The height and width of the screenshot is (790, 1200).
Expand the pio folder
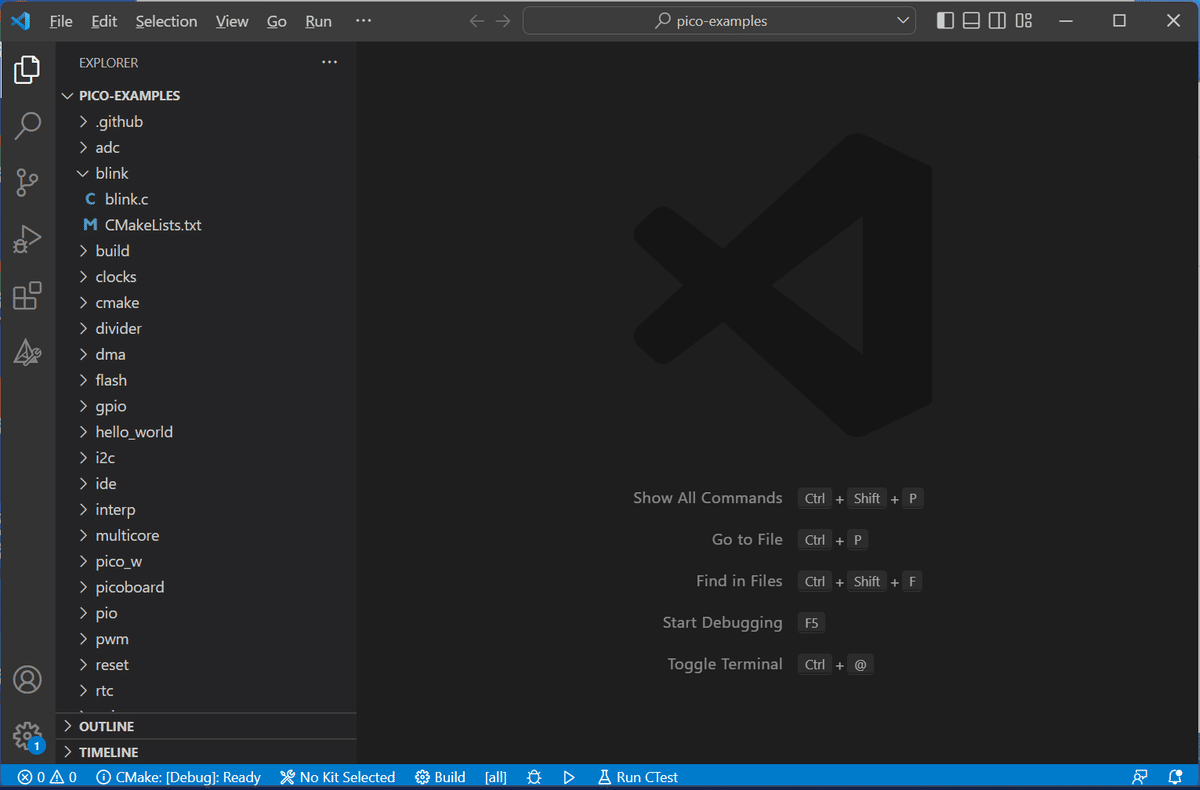pos(206,613)
